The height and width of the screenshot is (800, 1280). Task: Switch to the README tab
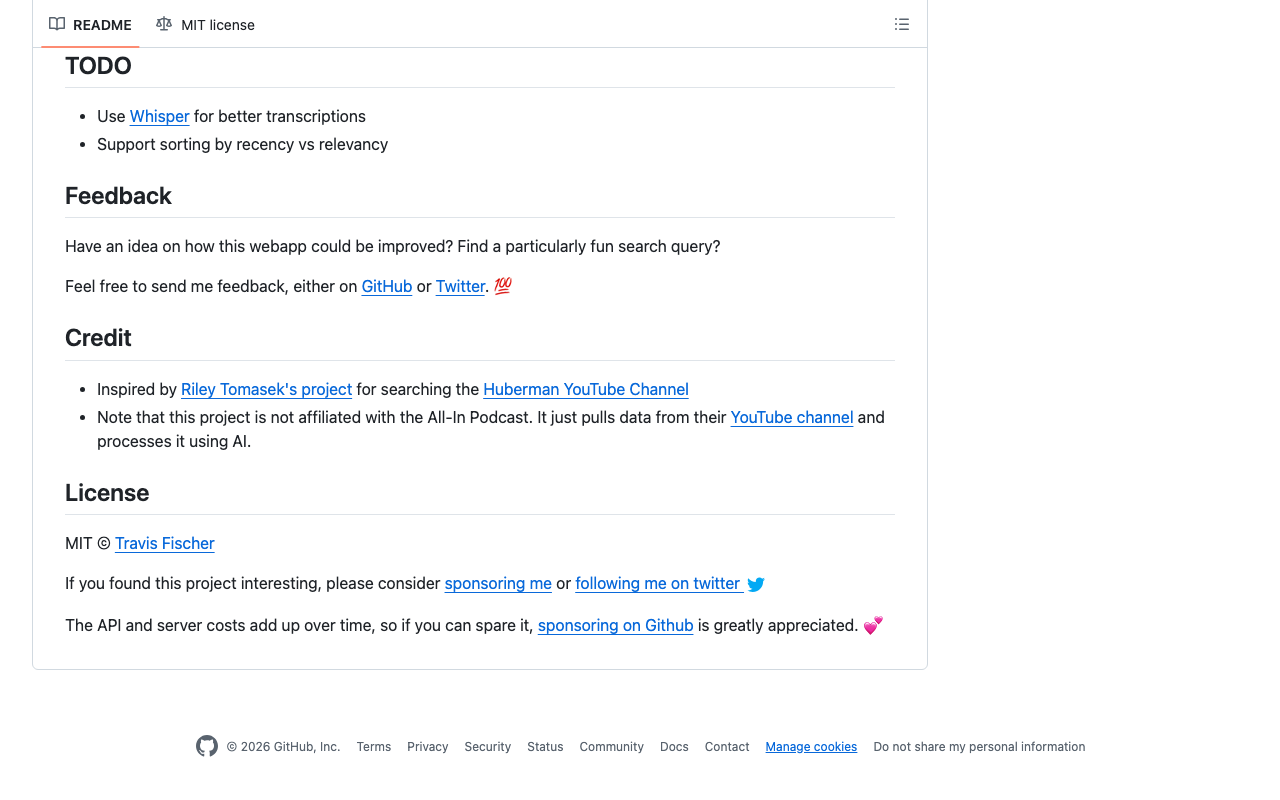[x=90, y=25]
